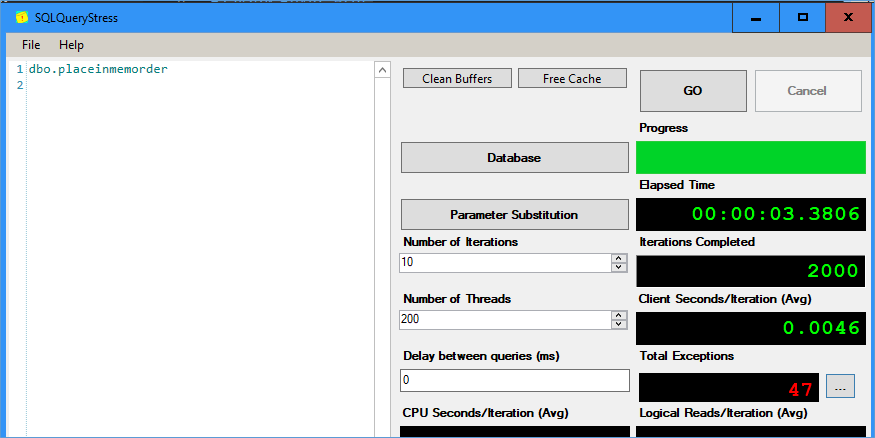Click the Number of Threads input field
This screenshot has height=438, width=875.
(x=506, y=319)
